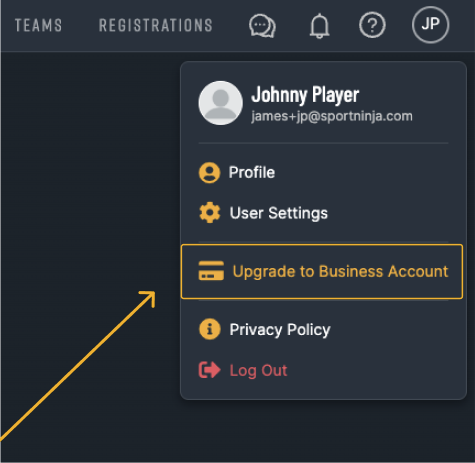Click the james+jp@sportninja.com email text
Screen dimensions: 475x463
click(x=332, y=116)
